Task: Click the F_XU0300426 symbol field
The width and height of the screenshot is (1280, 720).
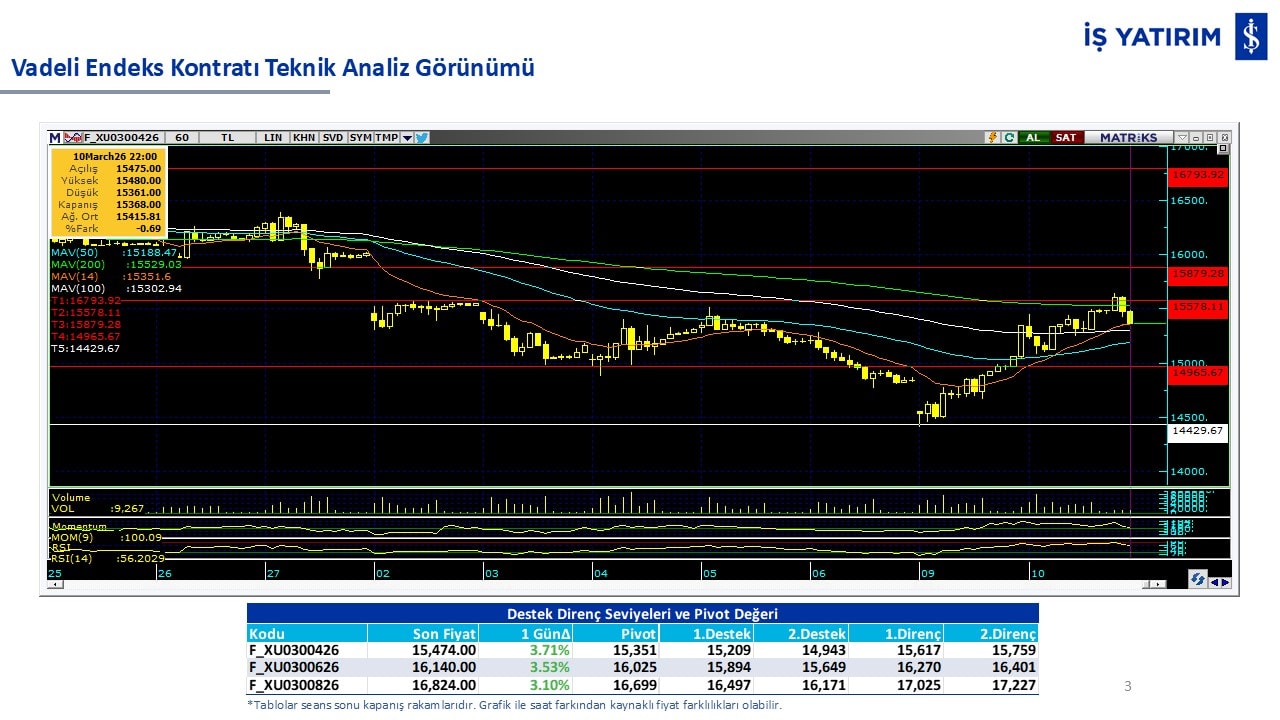Action: pyautogui.click(x=121, y=138)
